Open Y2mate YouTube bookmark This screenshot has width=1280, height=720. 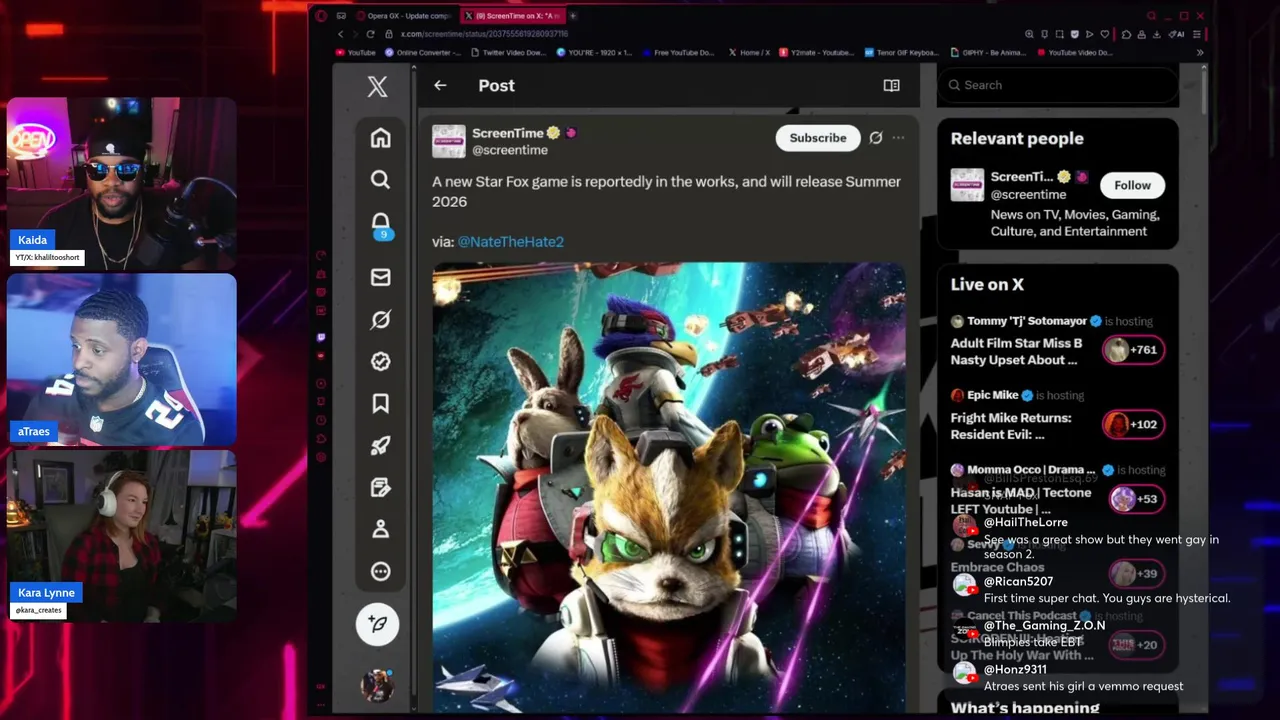point(816,52)
